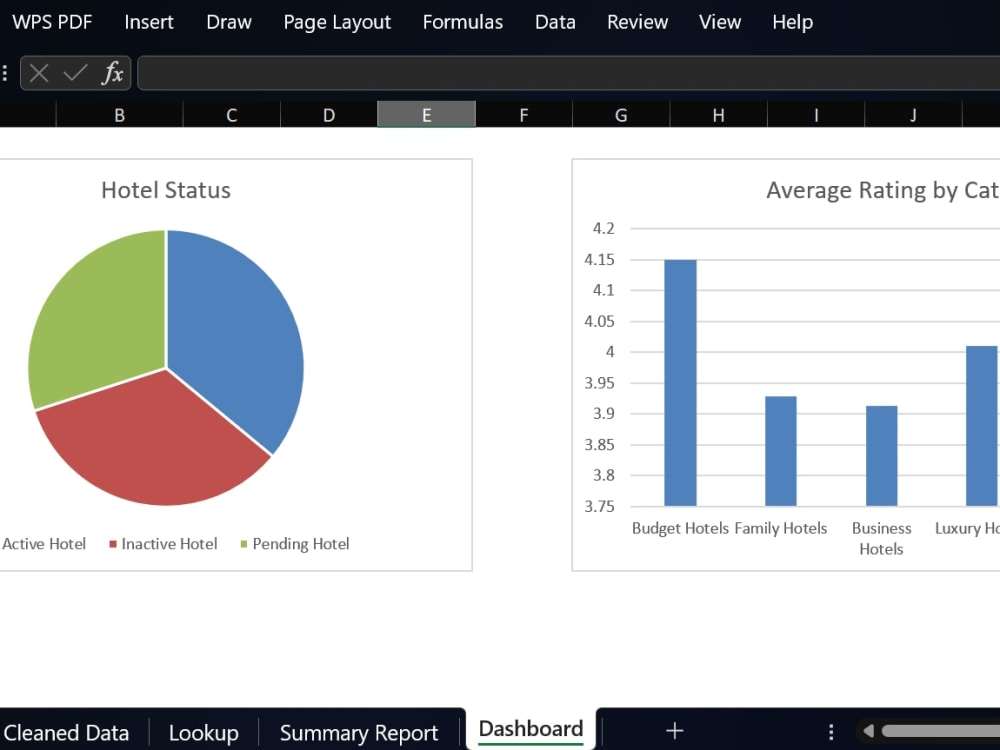Click the Budget Hotels bar
The height and width of the screenshot is (750, 1000).
pos(680,383)
